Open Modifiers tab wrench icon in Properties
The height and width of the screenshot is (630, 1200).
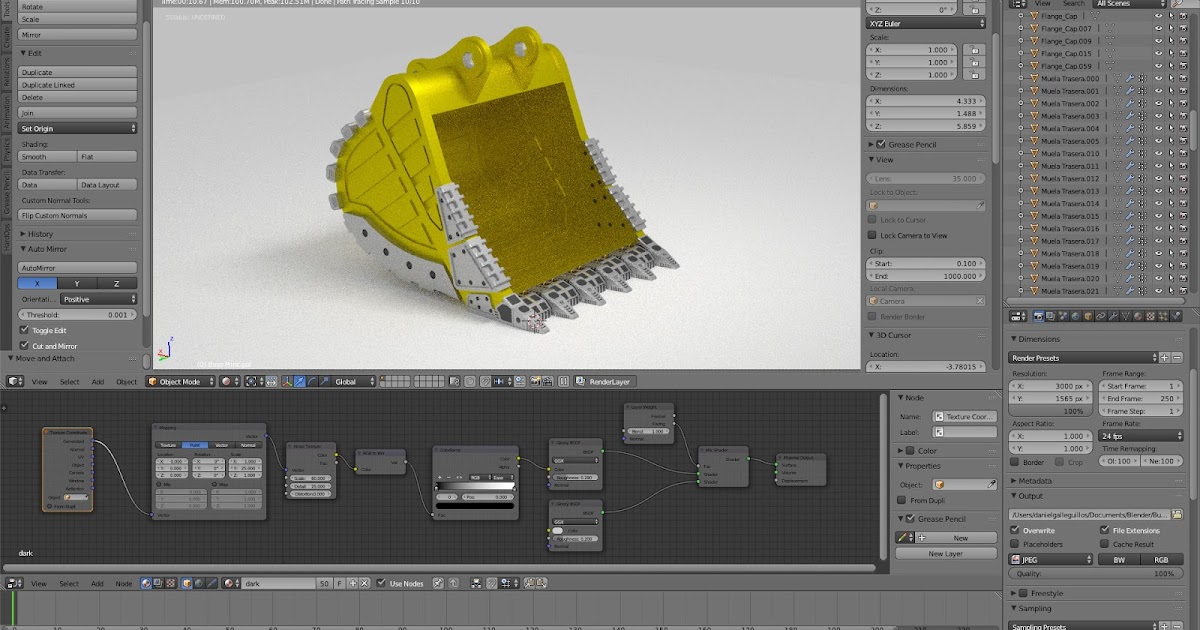1113,316
